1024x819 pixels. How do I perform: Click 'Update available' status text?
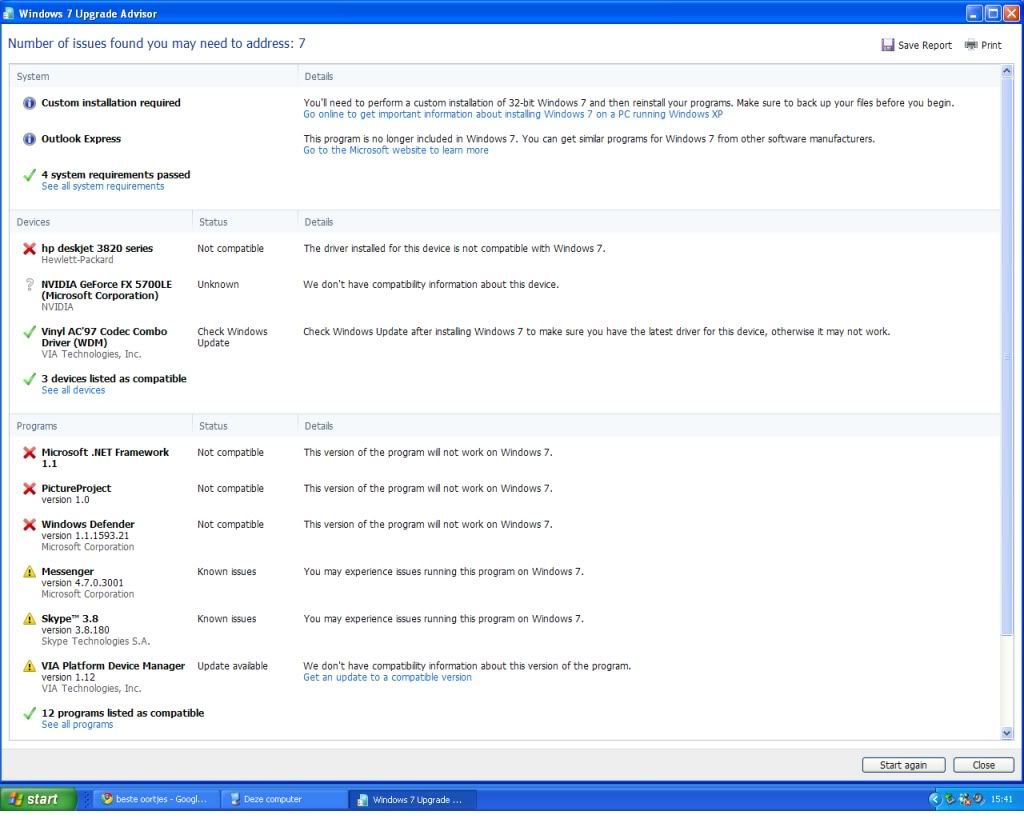[232, 666]
